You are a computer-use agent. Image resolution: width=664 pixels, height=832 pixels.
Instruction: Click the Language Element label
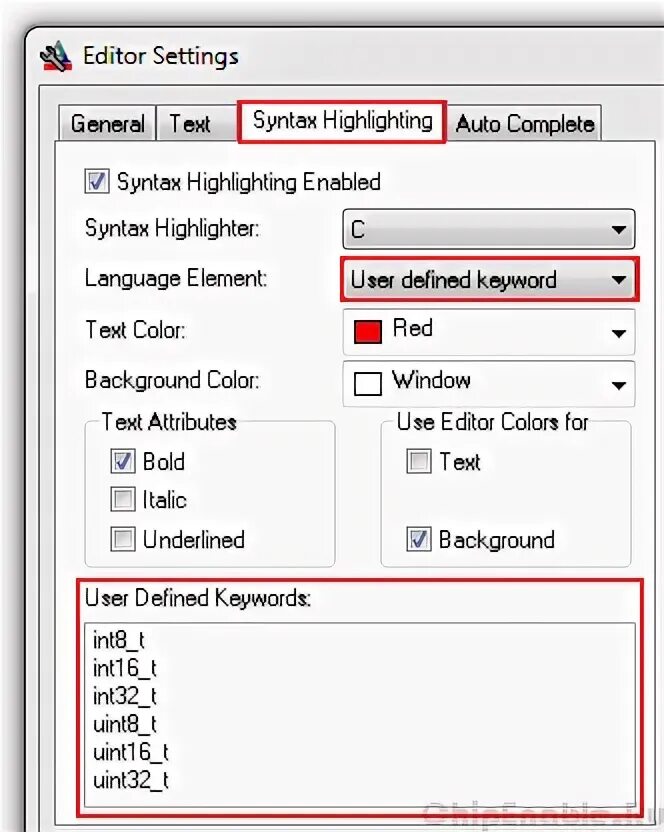click(x=176, y=279)
